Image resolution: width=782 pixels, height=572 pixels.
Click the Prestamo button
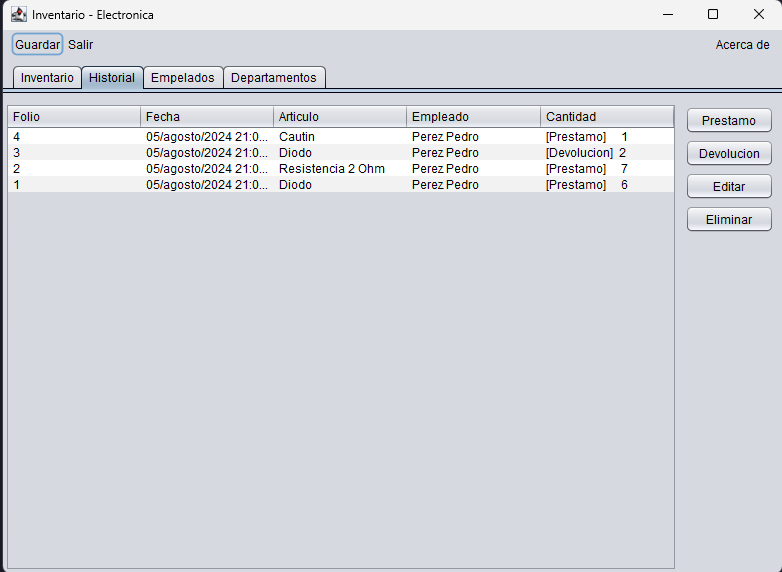pos(729,120)
